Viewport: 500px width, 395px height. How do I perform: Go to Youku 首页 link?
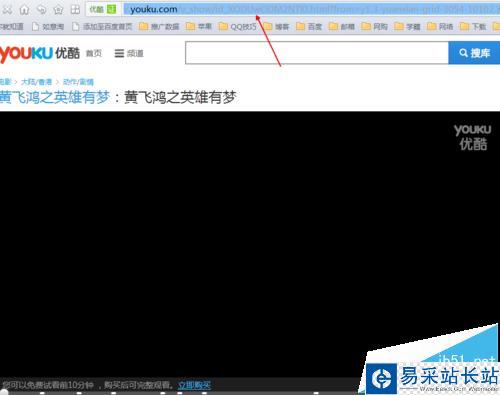(94, 53)
